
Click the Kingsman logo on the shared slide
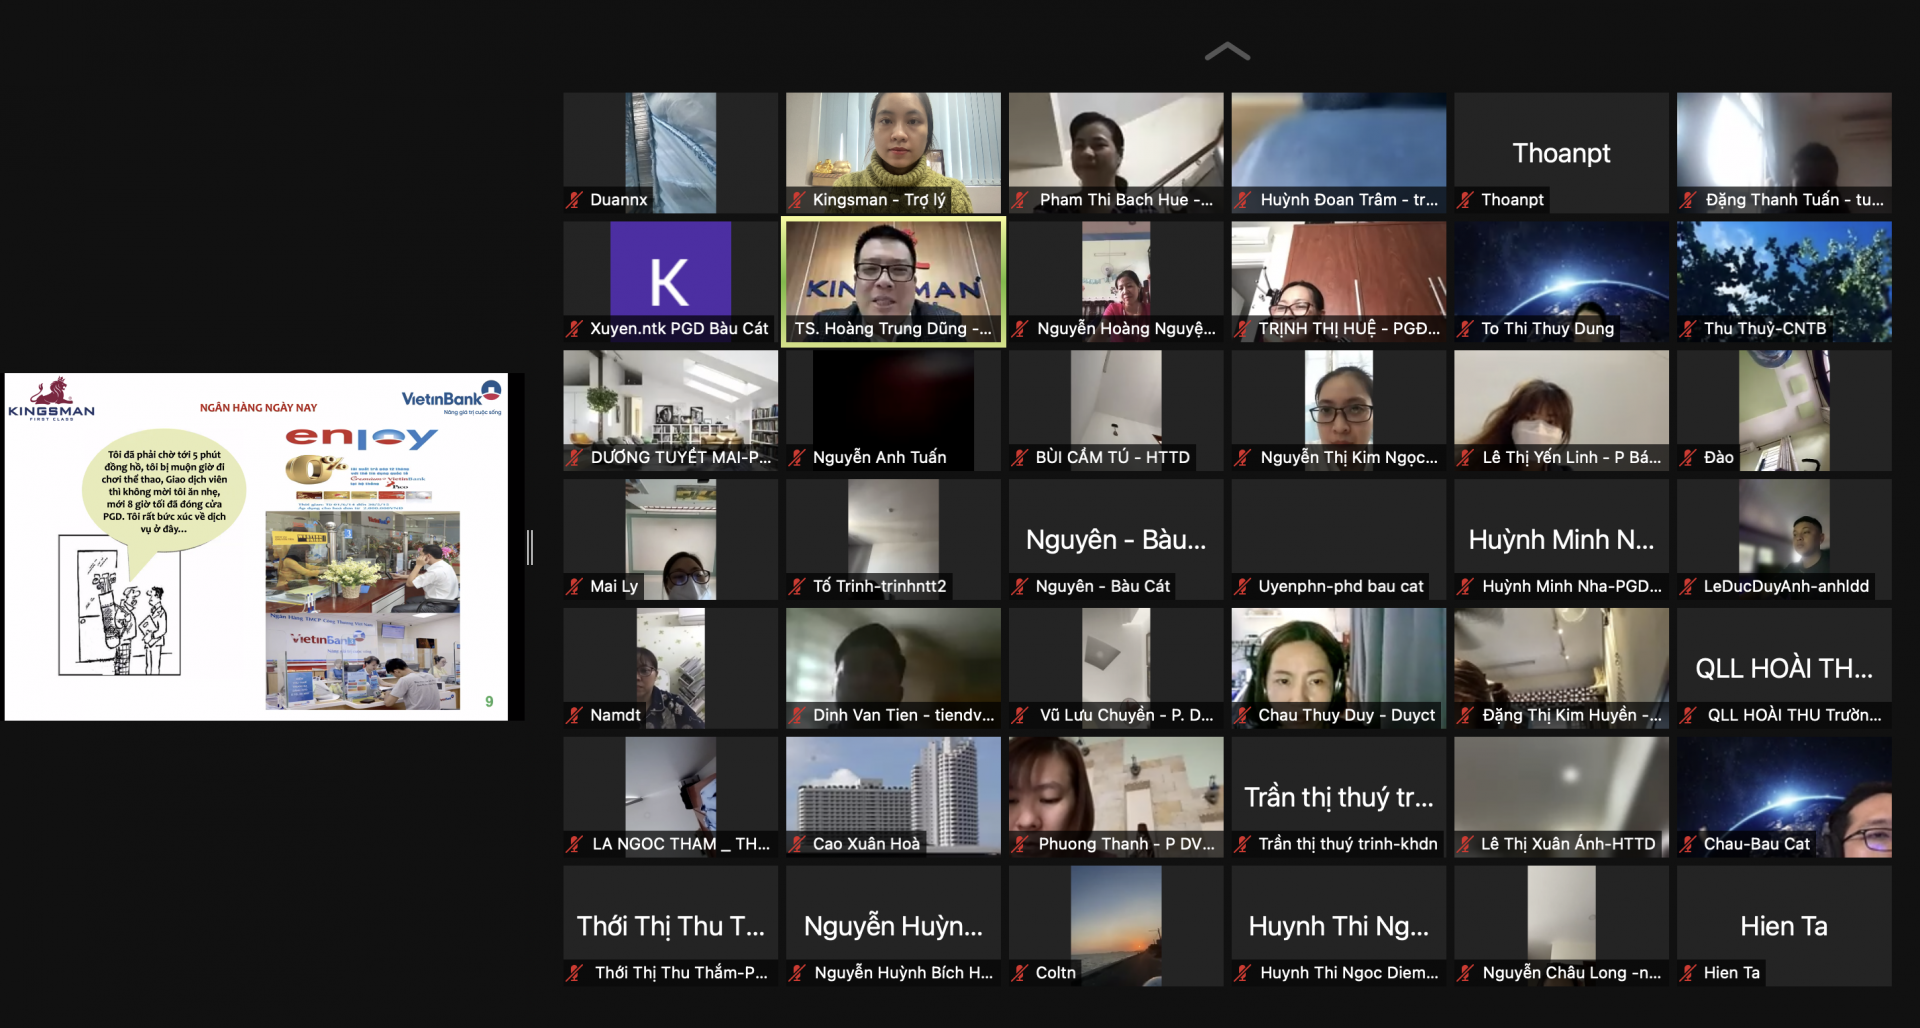[52, 398]
